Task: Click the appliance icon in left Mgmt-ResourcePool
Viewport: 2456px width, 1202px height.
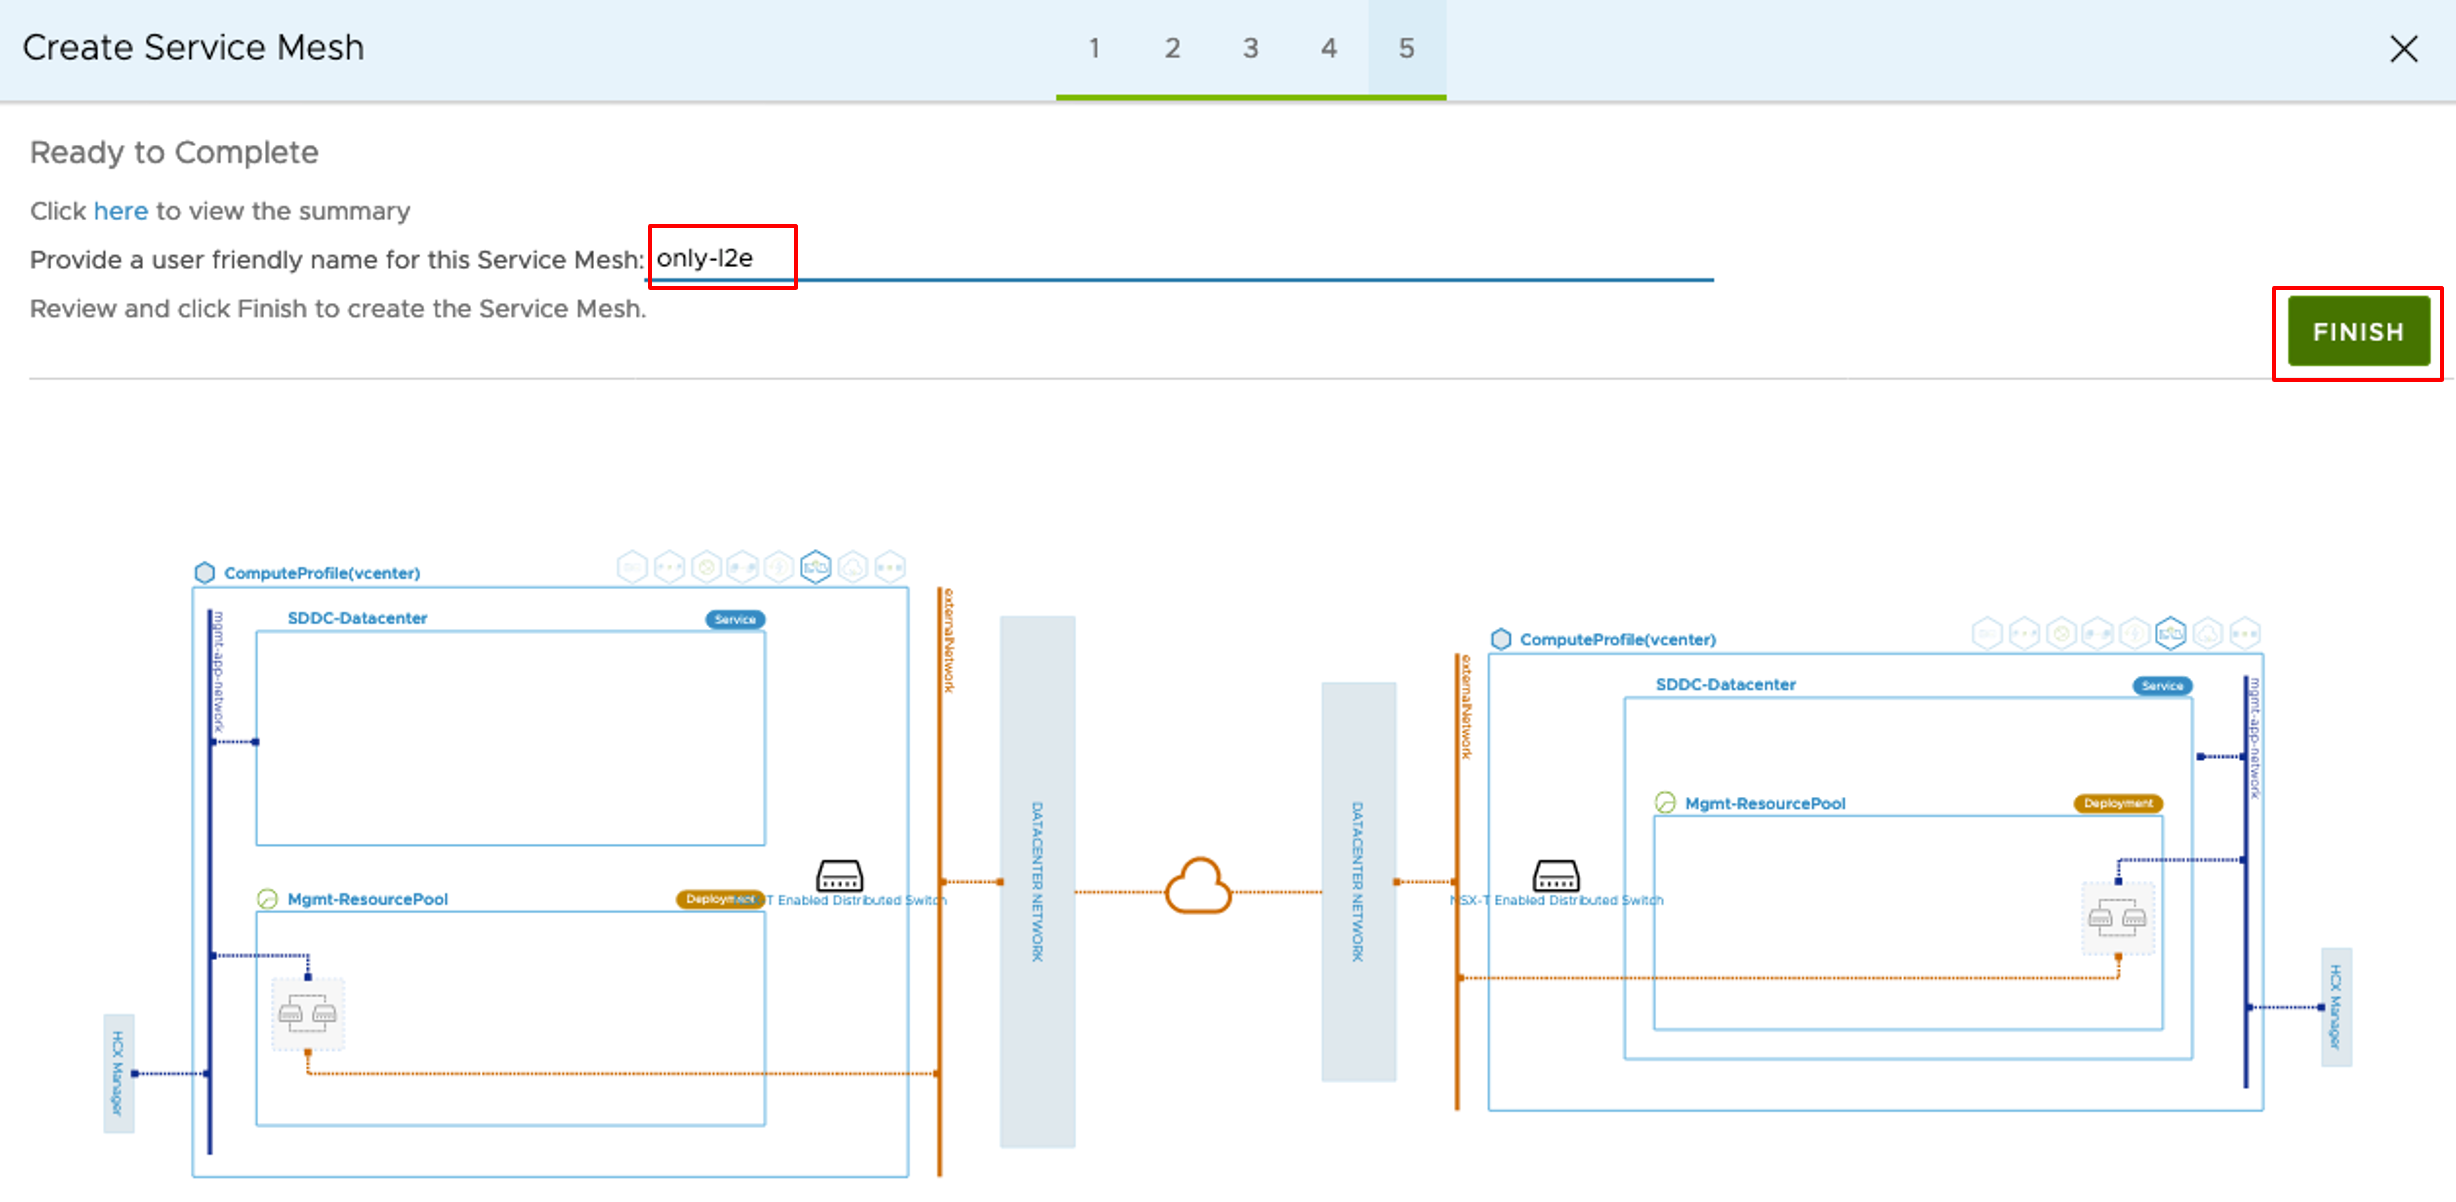Action: 308,1014
